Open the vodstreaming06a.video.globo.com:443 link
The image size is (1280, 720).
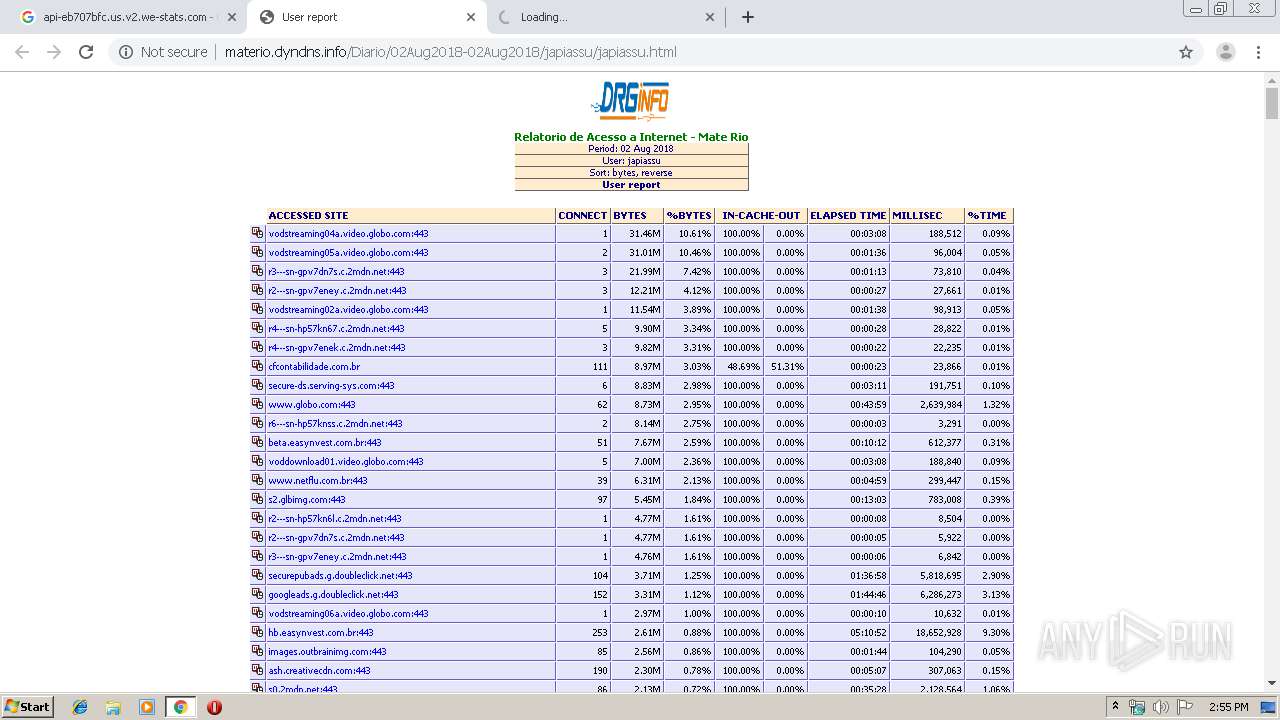pos(348,613)
